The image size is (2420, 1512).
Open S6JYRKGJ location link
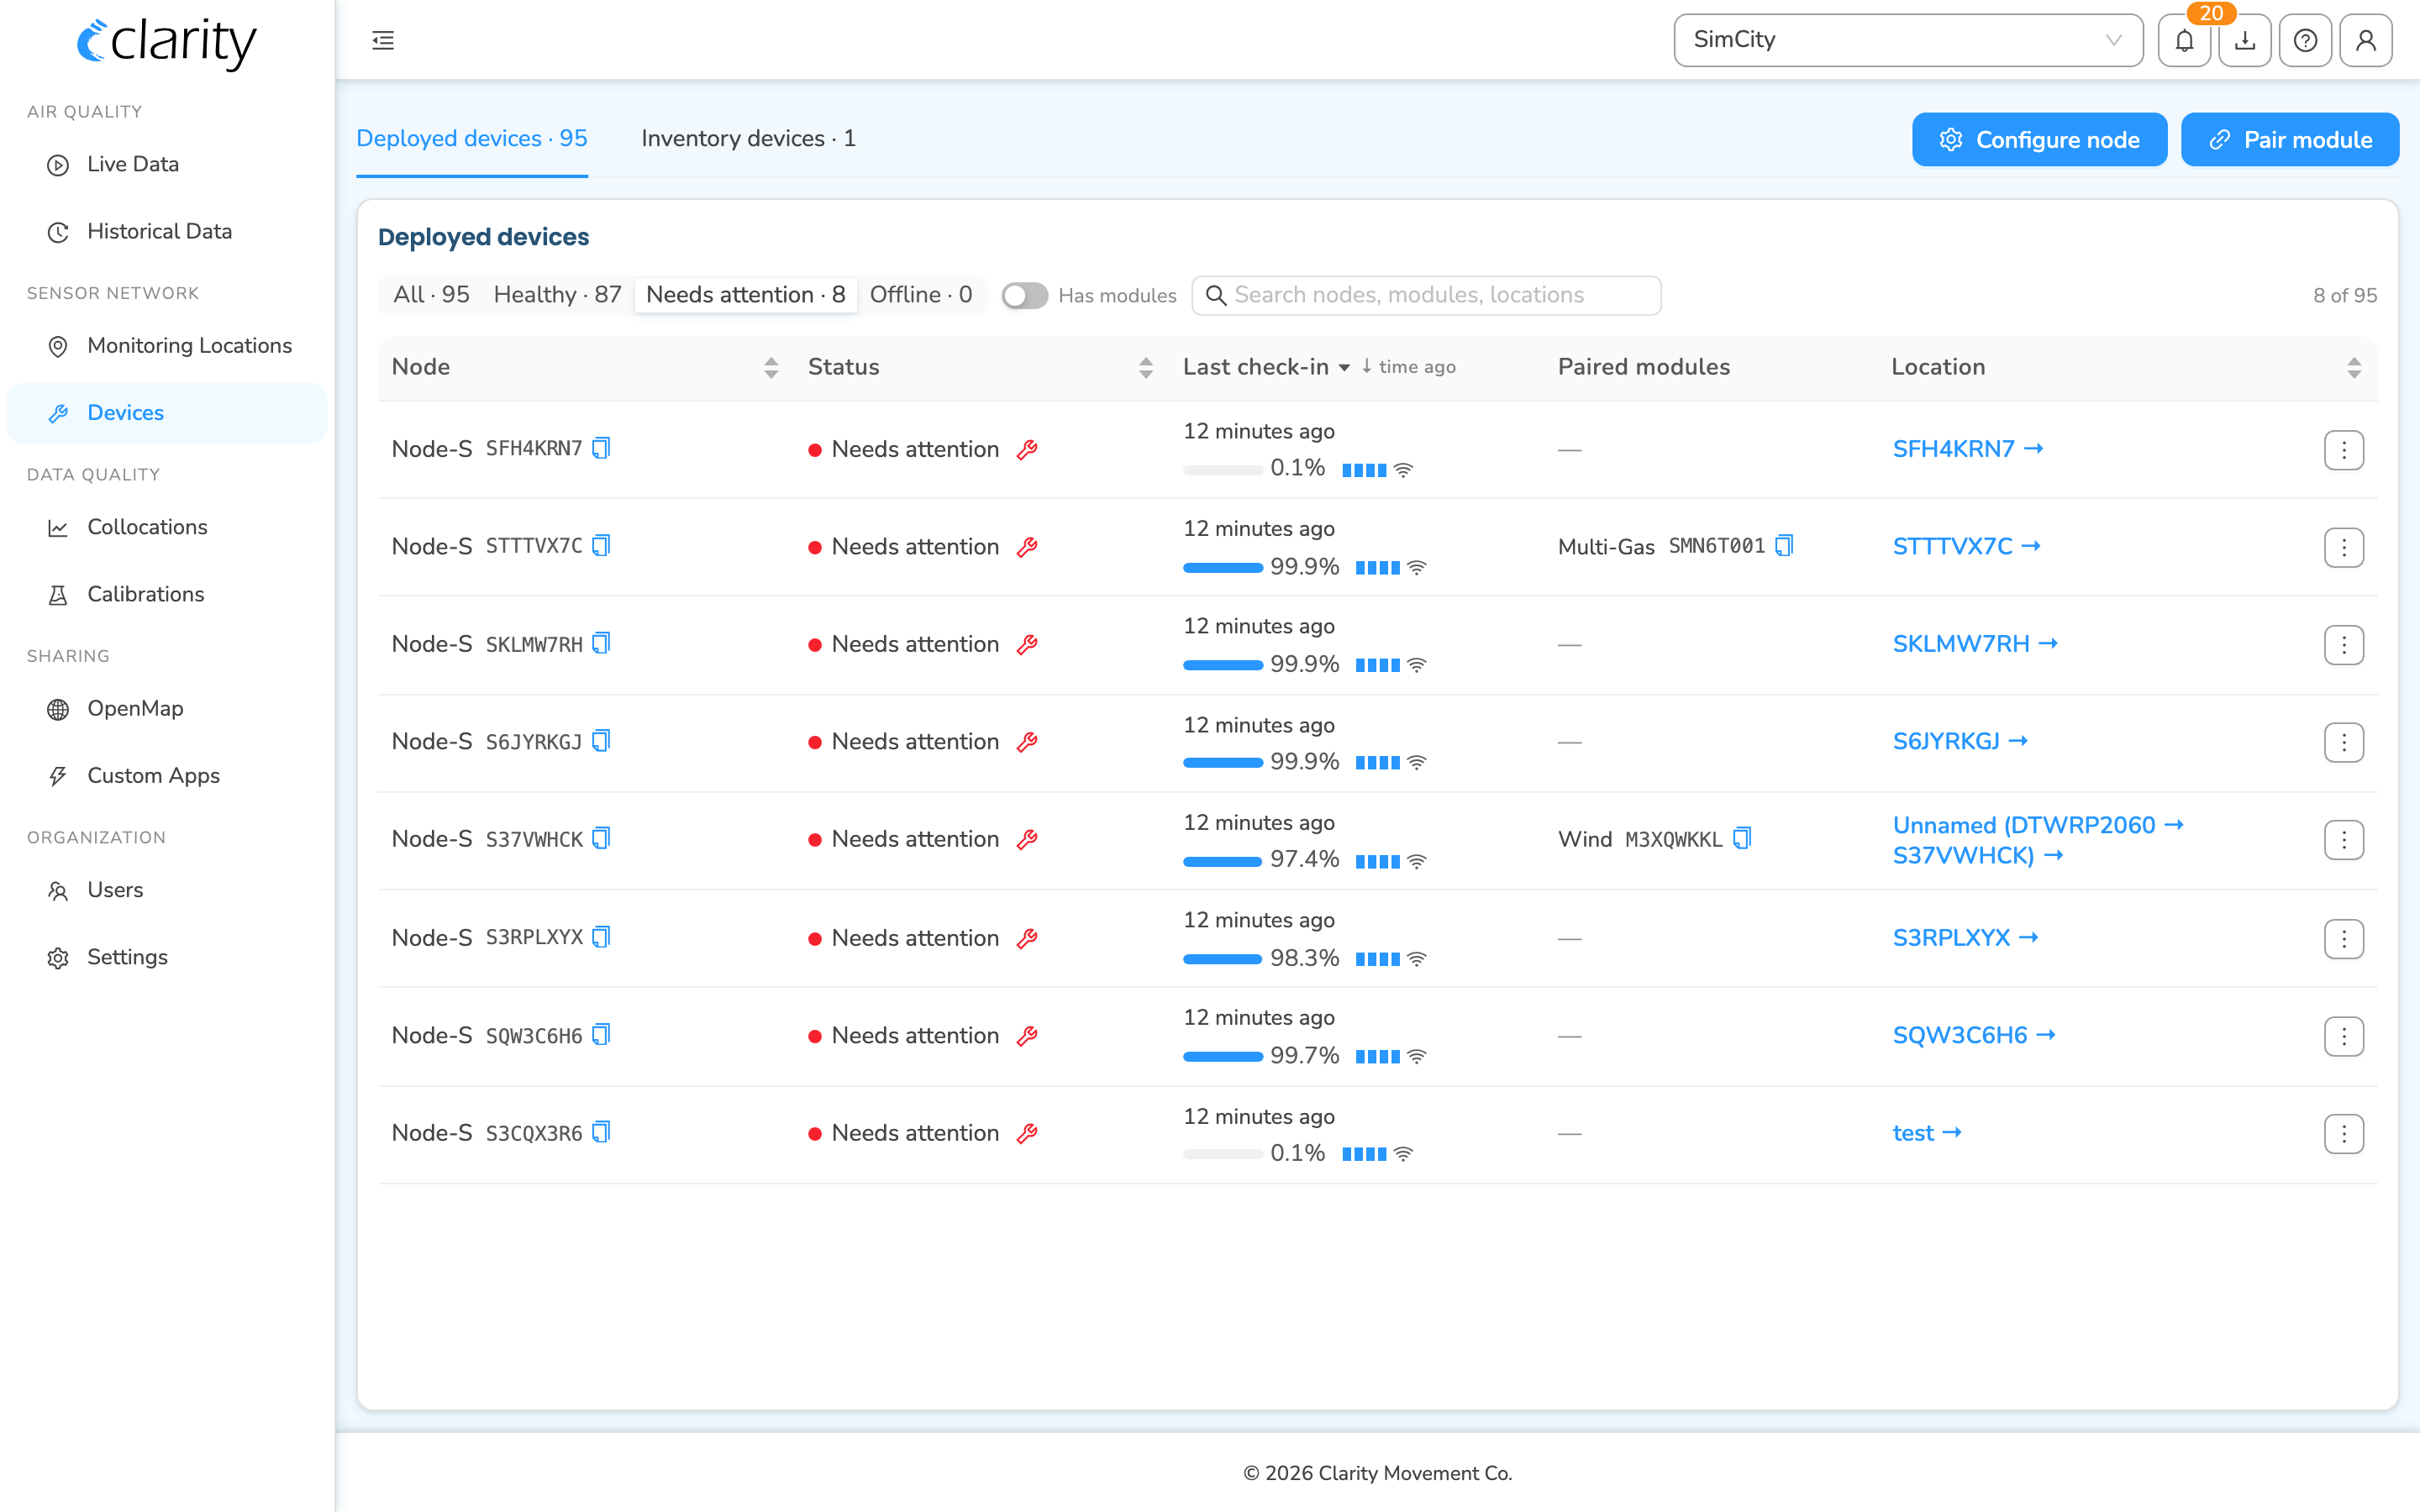pos(1960,741)
